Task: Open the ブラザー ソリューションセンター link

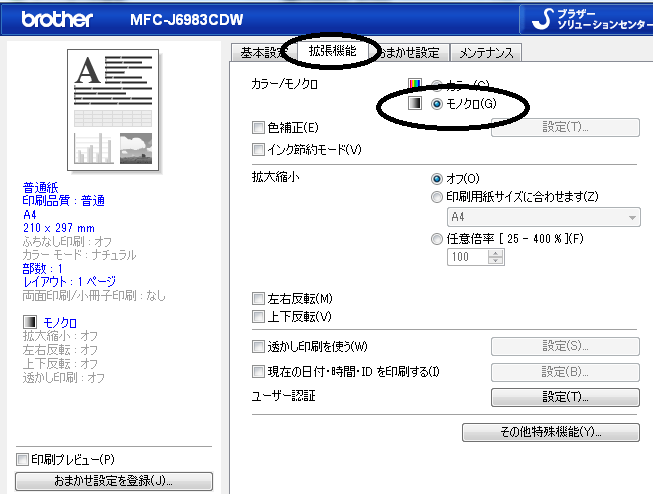Action: 587,19
